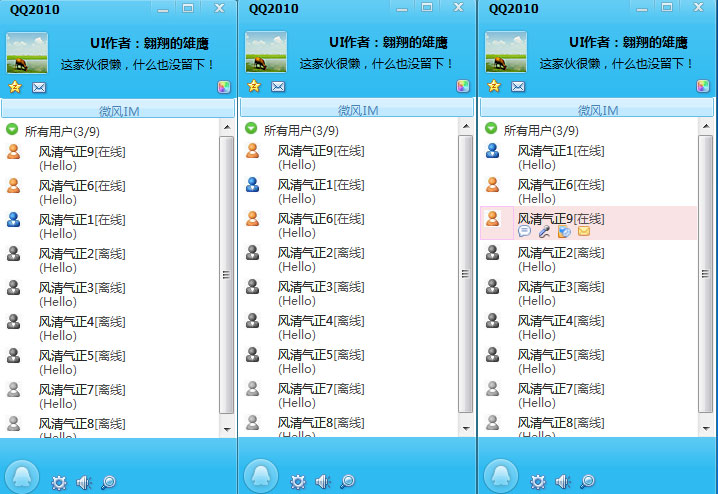Click the profile avatar in left QQ2010 window
This screenshot has width=718, height=494.
[27, 53]
